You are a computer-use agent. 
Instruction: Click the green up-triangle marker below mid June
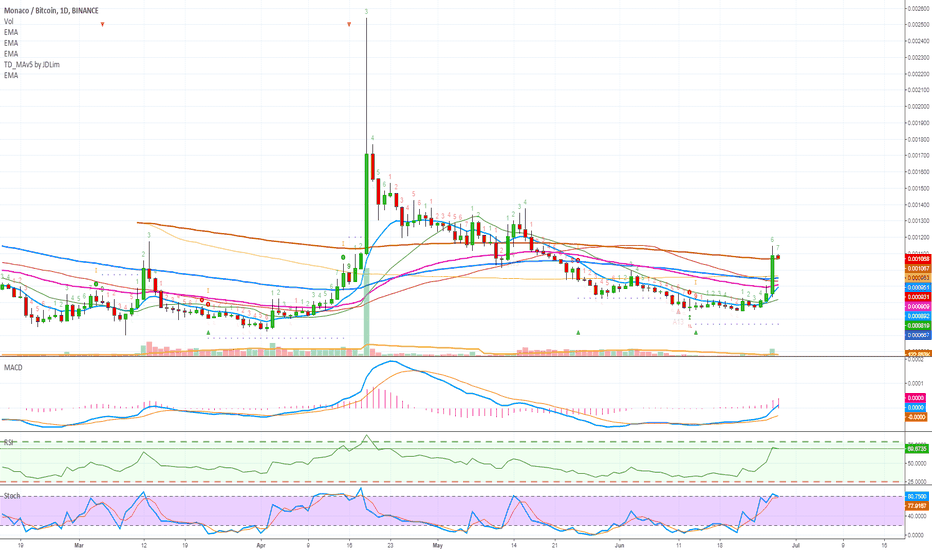pyautogui.click(x=695, y=332)
